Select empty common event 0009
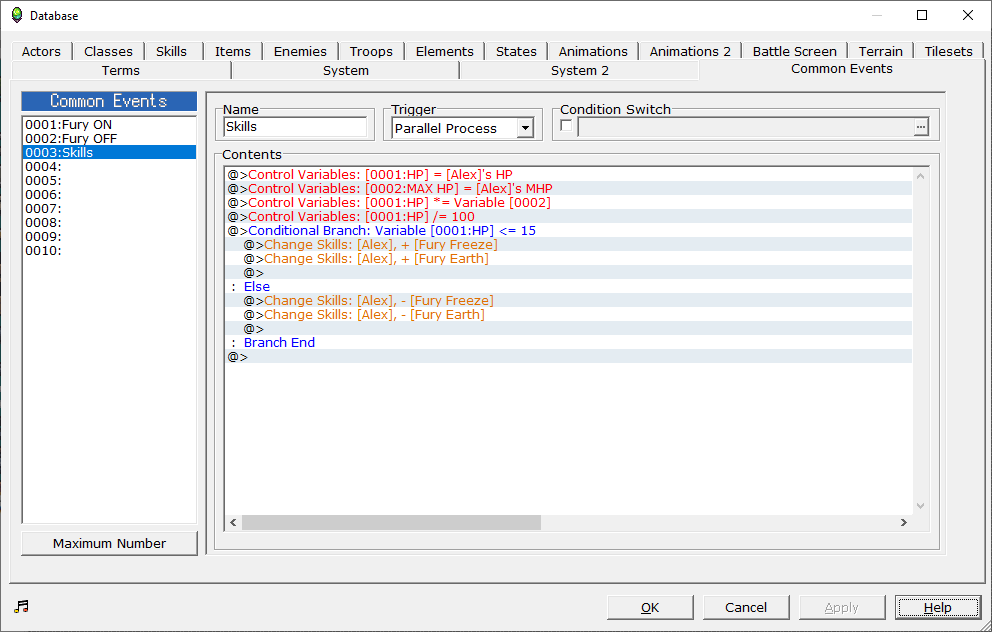This screenshot has height=632, width=992. 109,237
